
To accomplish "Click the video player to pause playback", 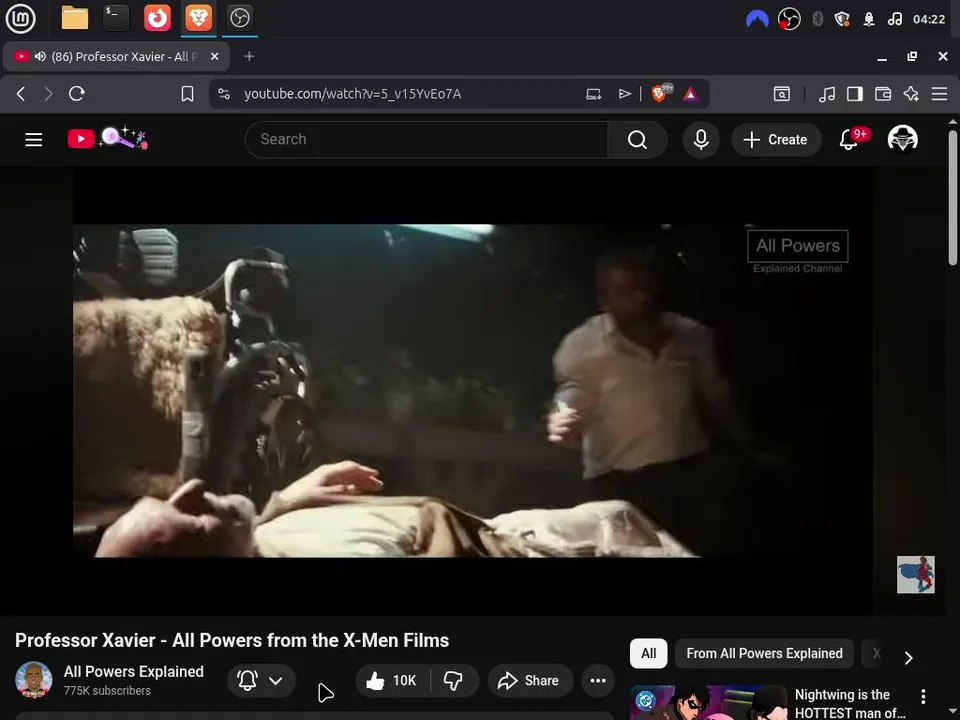I will (x=473, y=391).
